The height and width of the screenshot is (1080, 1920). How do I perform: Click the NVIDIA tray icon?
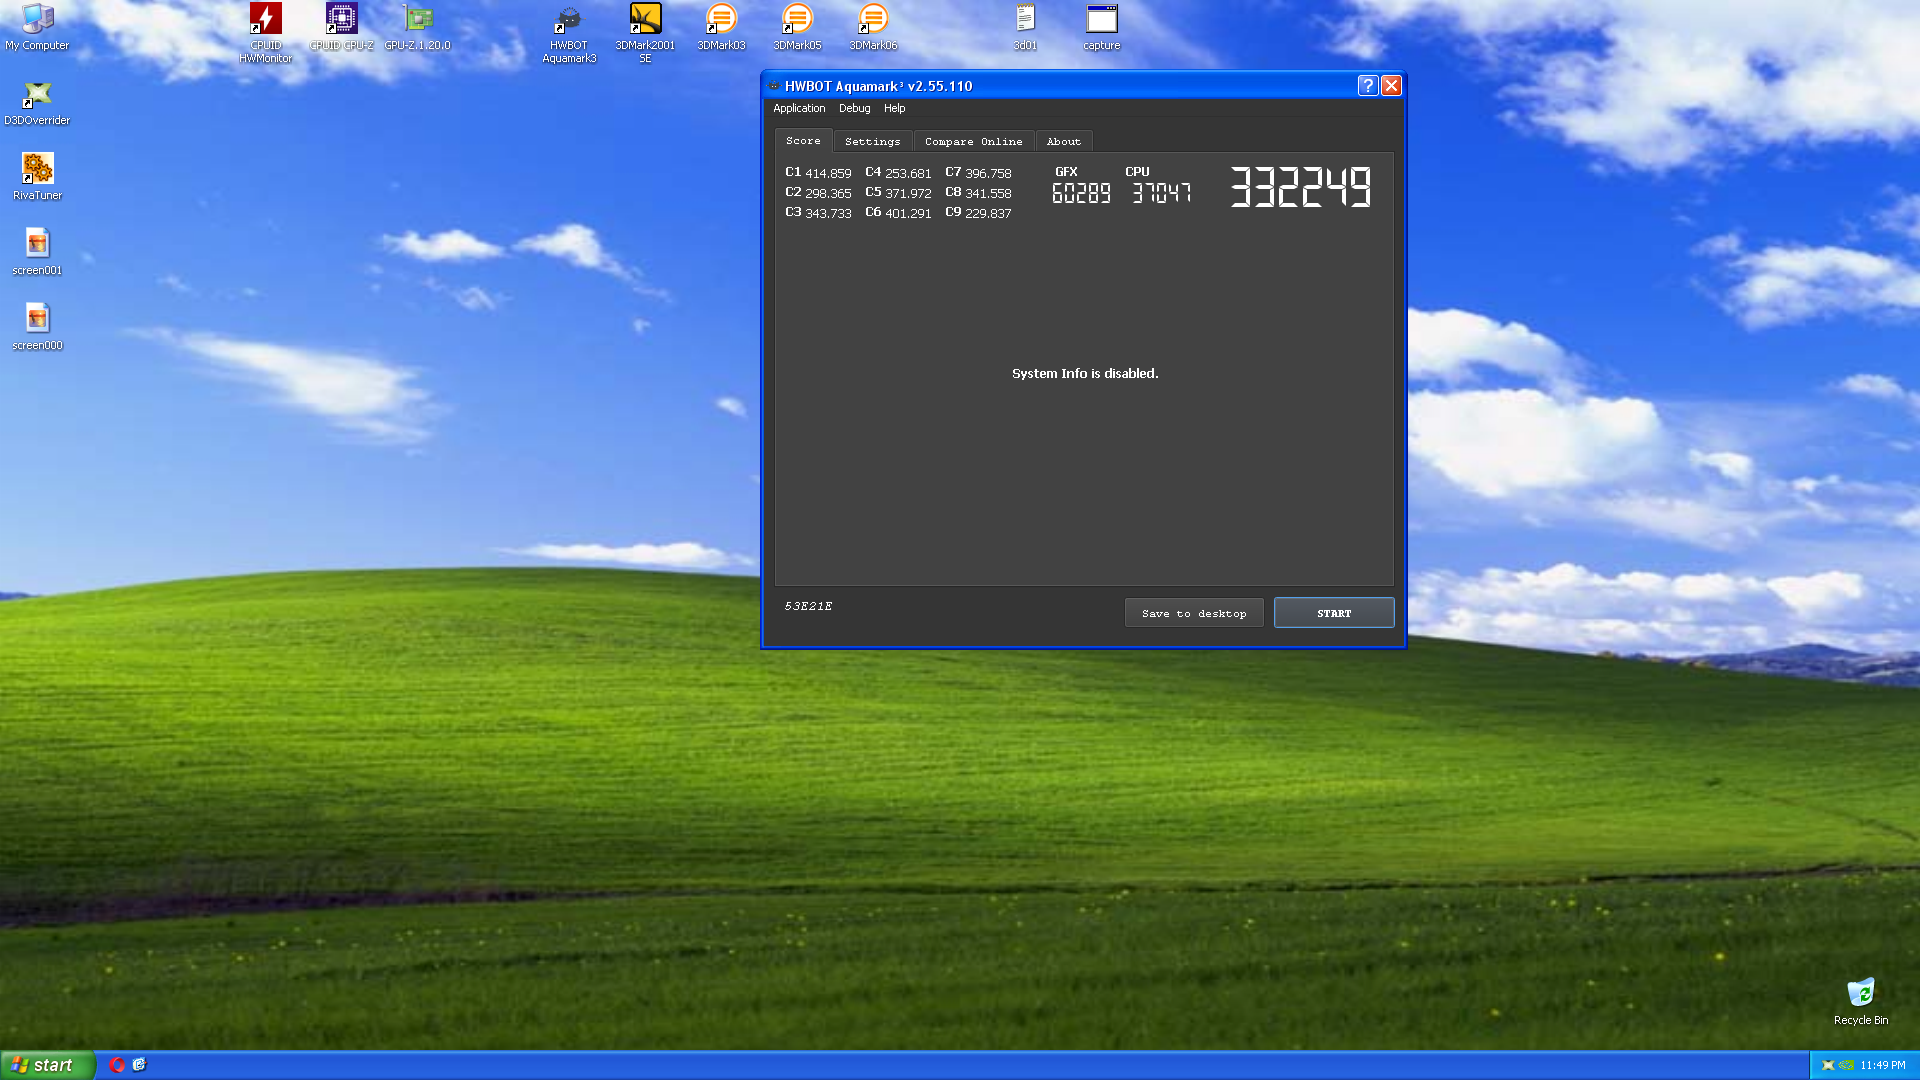[1847, 1065]
